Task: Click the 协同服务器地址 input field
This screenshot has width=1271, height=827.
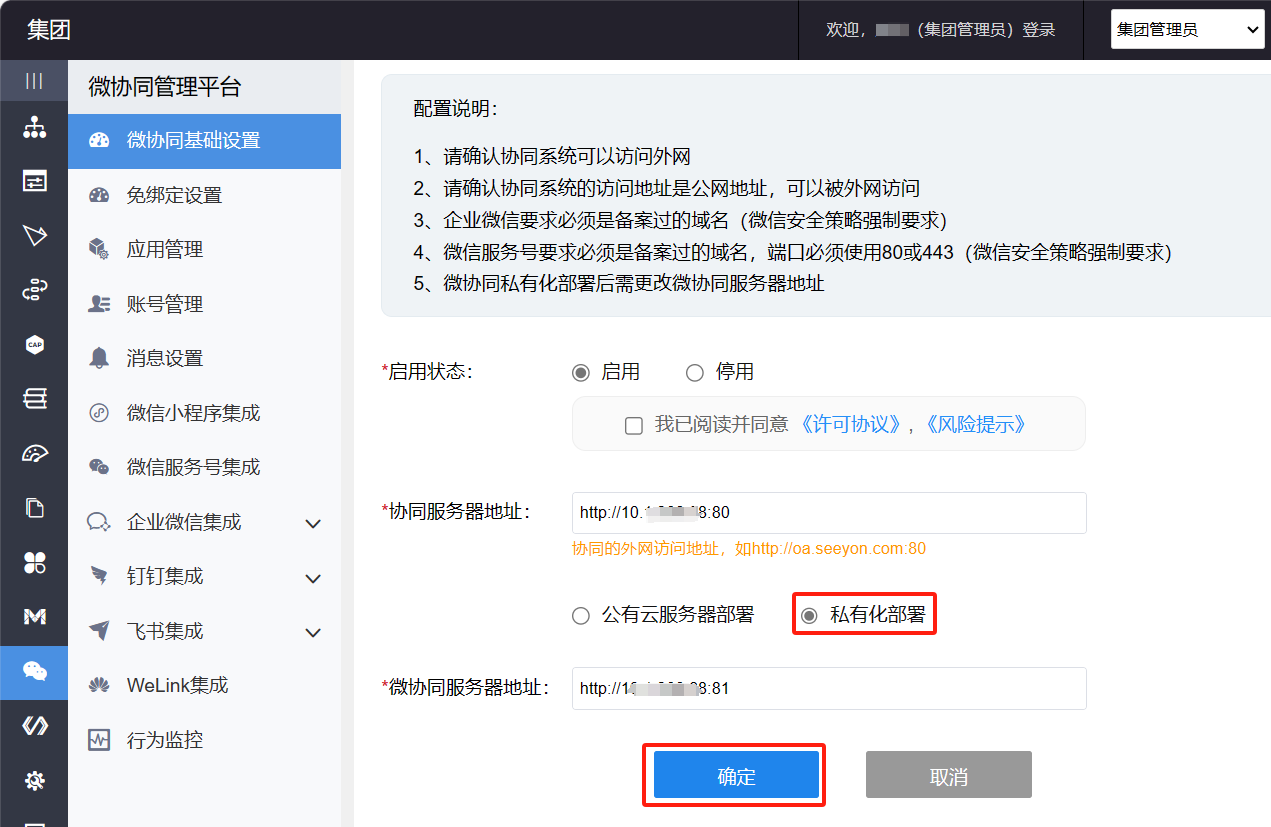Action: (829, 513)
